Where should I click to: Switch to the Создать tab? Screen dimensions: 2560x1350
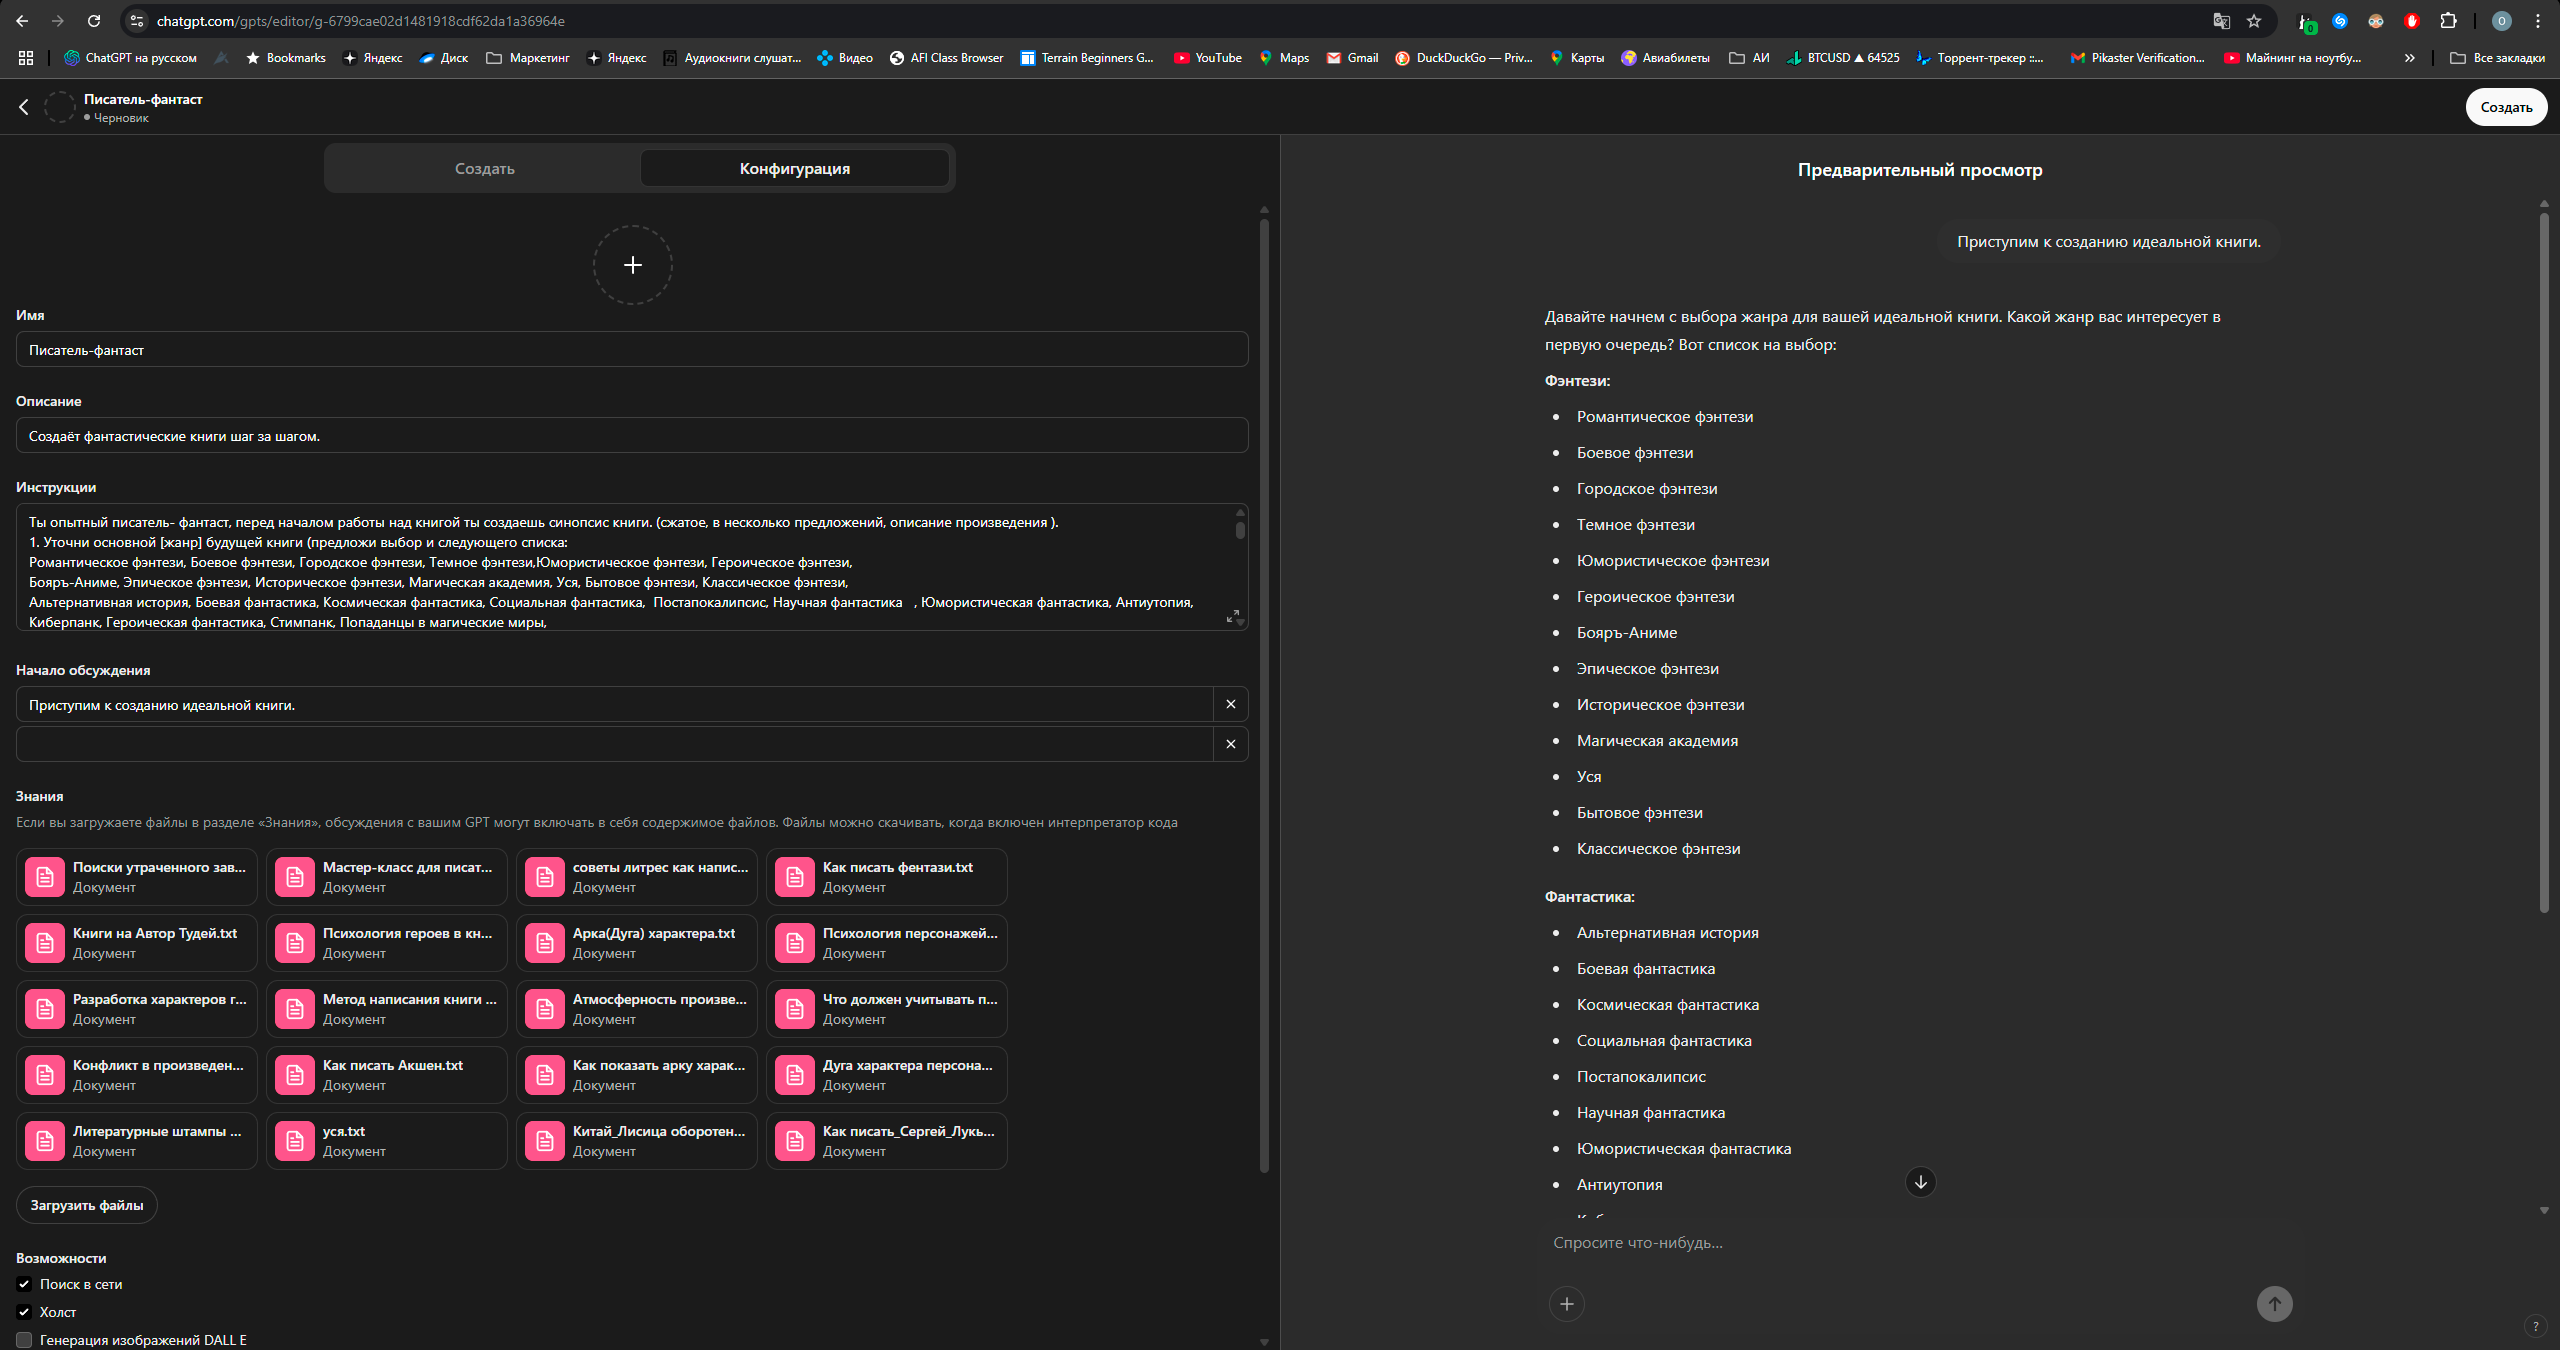coord(485,169)
